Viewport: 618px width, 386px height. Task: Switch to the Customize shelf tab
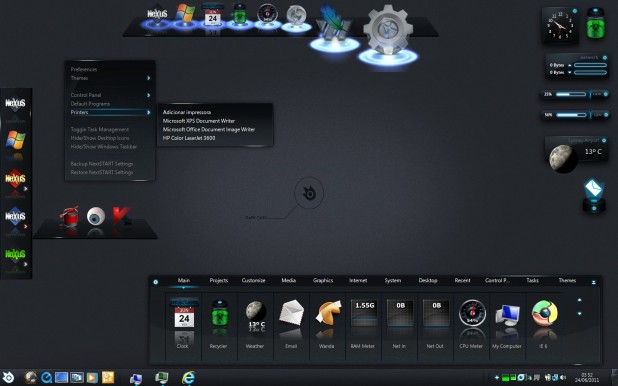click(x=253, y=280)
